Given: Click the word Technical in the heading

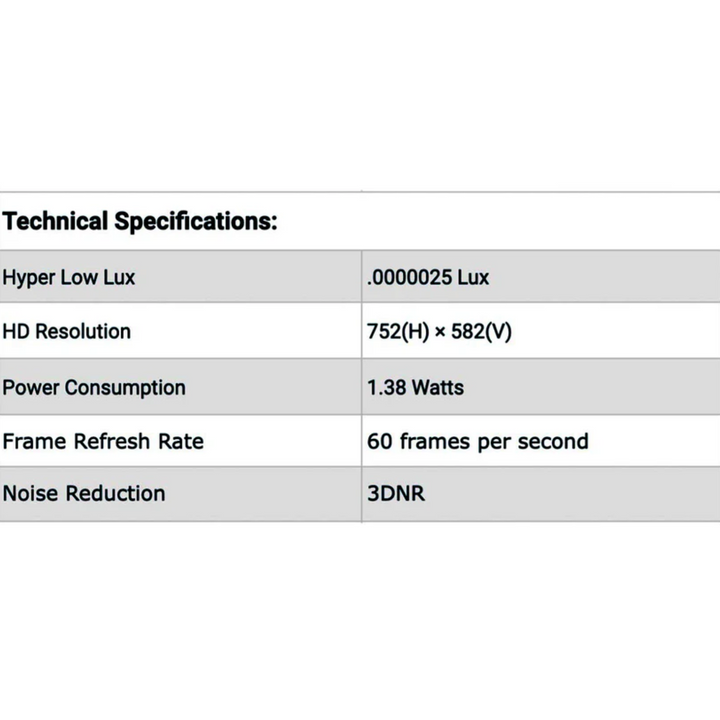Looking at the screenshot, I should [x=55, y=222].
